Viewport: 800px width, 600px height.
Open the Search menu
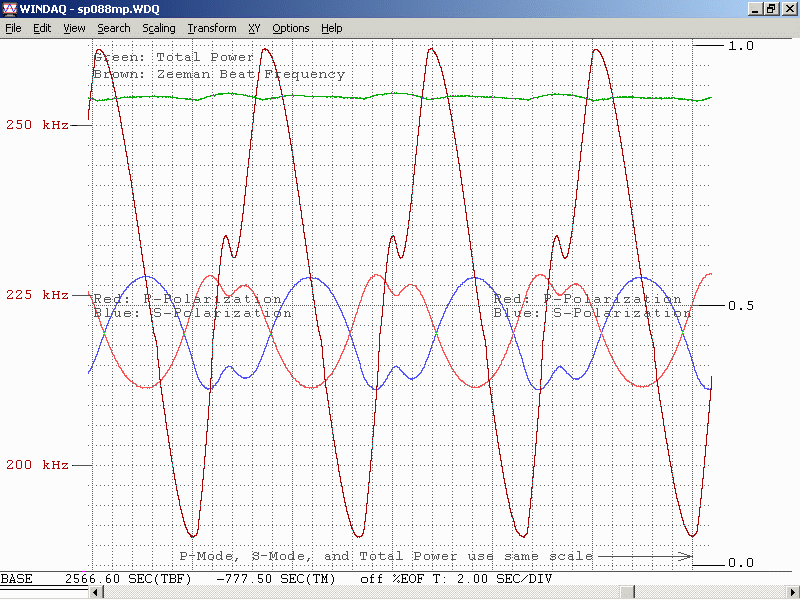pos(113,28)
